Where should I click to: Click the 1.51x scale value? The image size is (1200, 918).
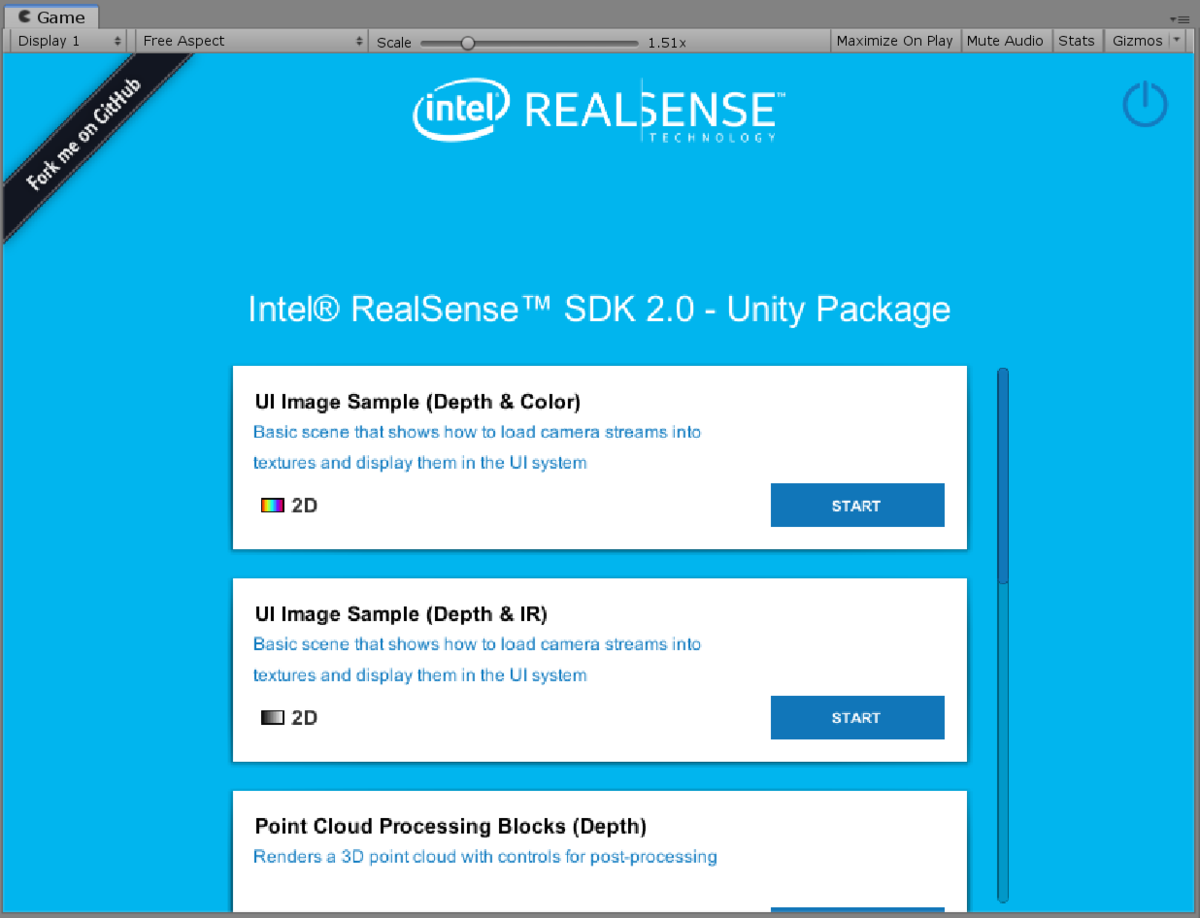tap(667, 43)
